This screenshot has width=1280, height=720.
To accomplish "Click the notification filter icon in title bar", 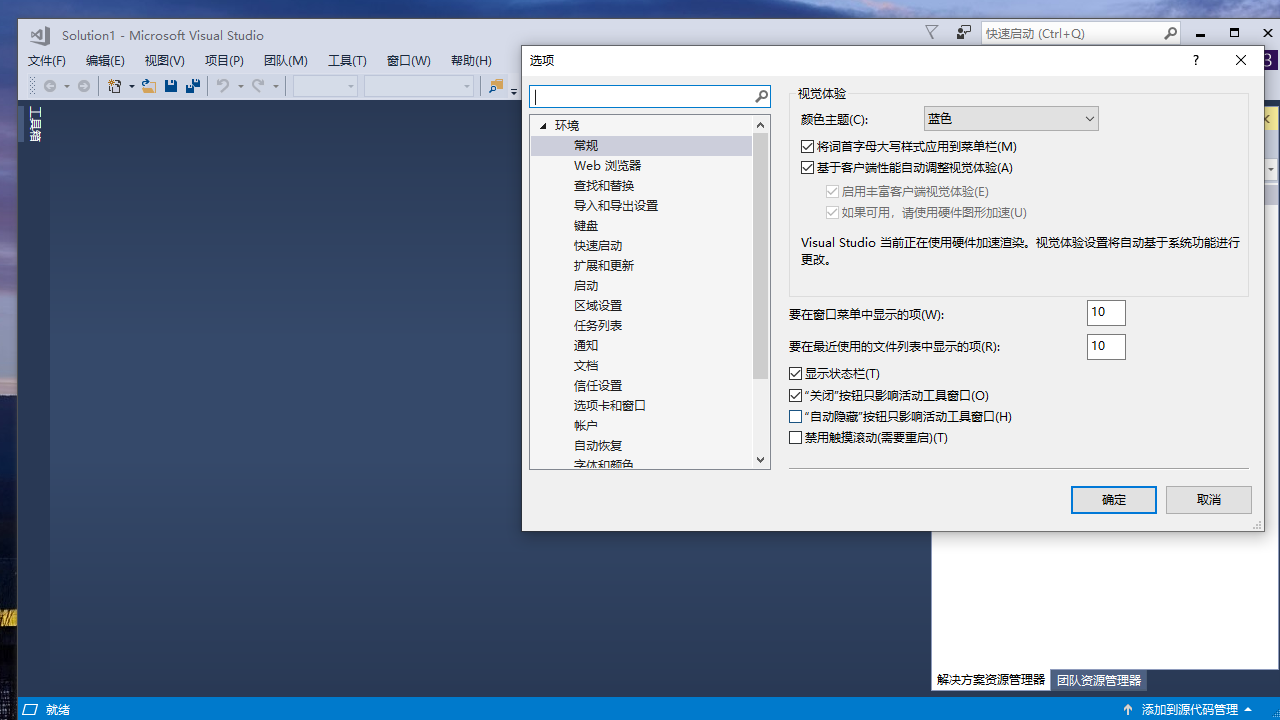I will pyautogui.click(x=931, y=32).
